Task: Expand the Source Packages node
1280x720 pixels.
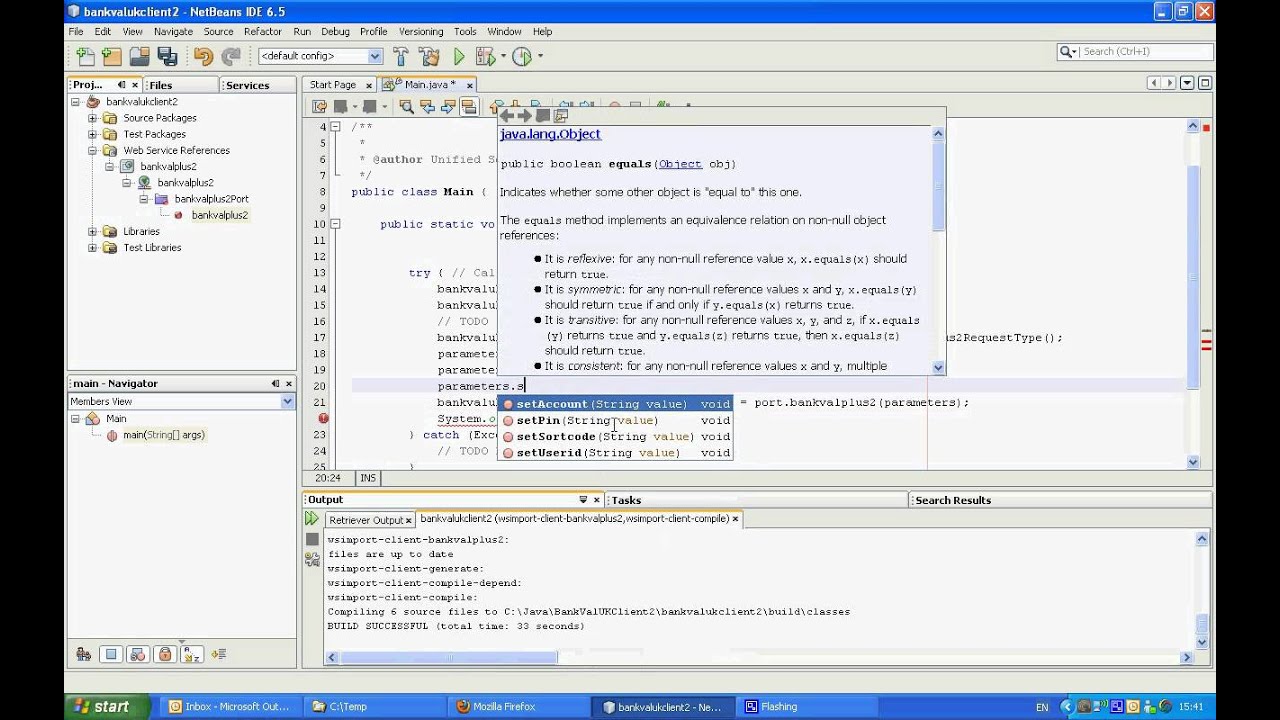Action: pyautogui.click(x=92, y=118)
